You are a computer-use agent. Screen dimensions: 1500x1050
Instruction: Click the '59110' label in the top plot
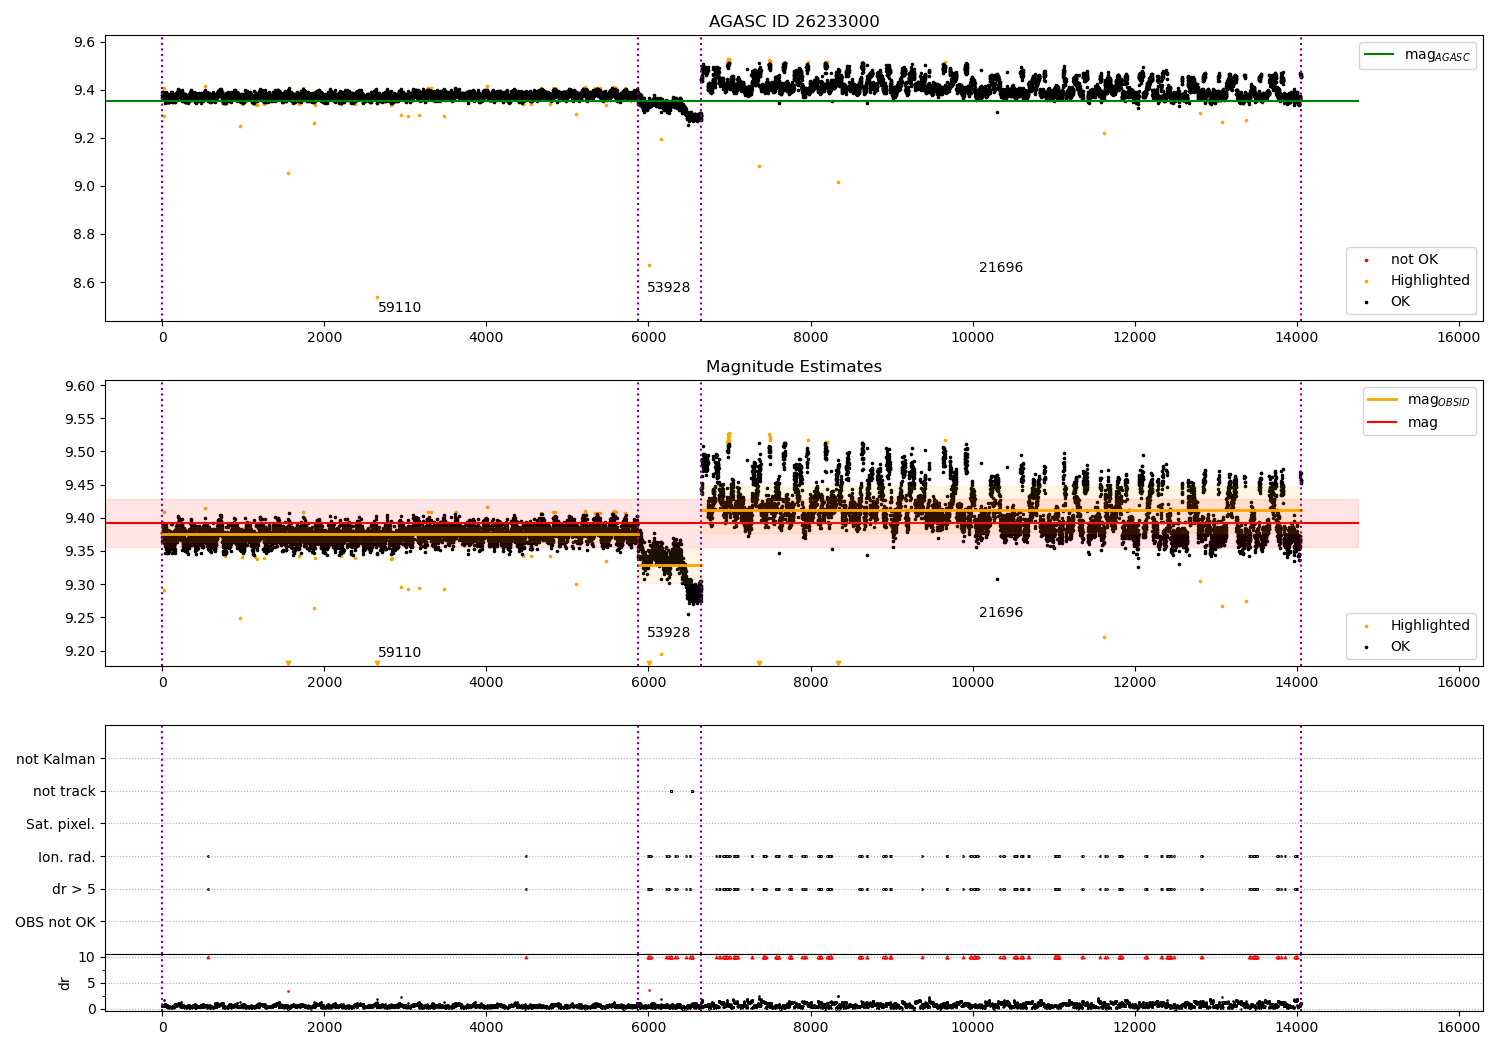pos(399,308)
